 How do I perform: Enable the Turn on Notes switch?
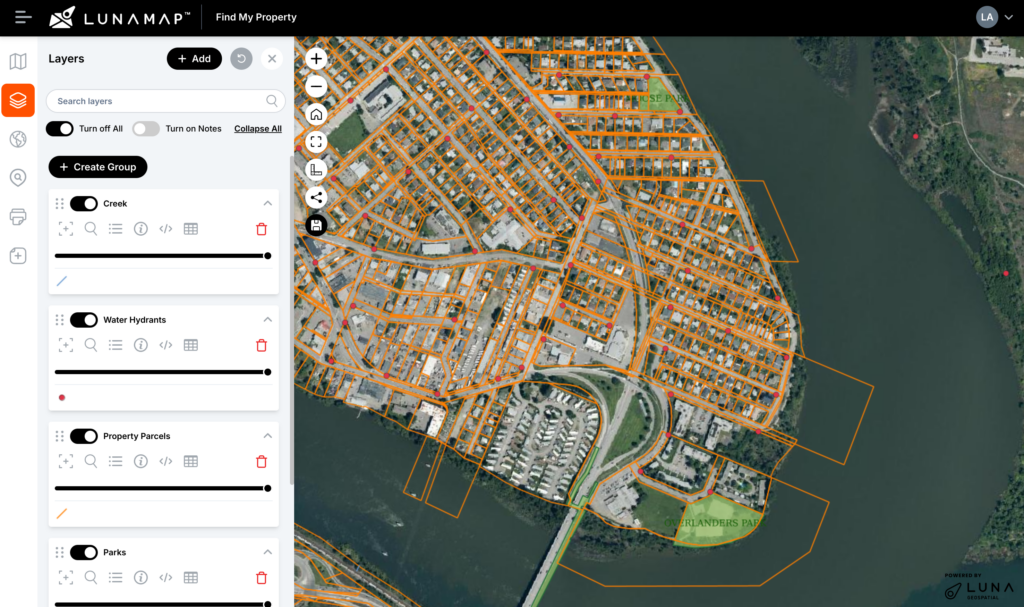coord(146,129)
